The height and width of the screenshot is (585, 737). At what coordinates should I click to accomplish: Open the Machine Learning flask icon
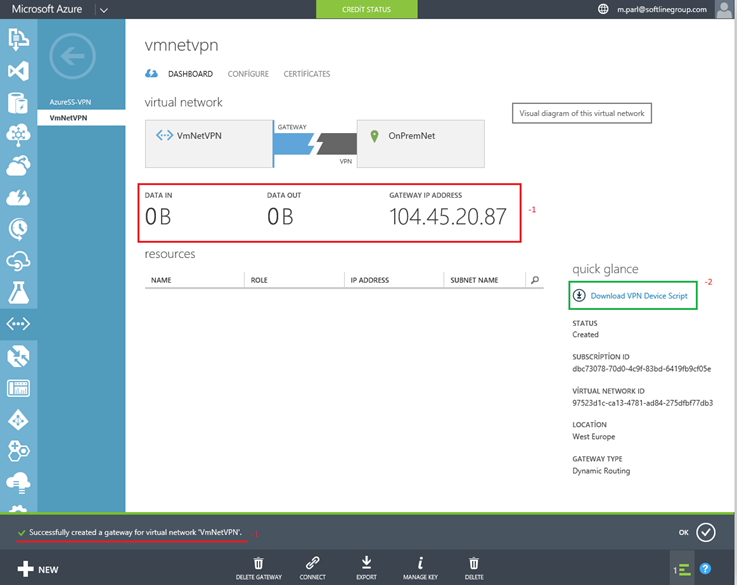tap(18, 292)
